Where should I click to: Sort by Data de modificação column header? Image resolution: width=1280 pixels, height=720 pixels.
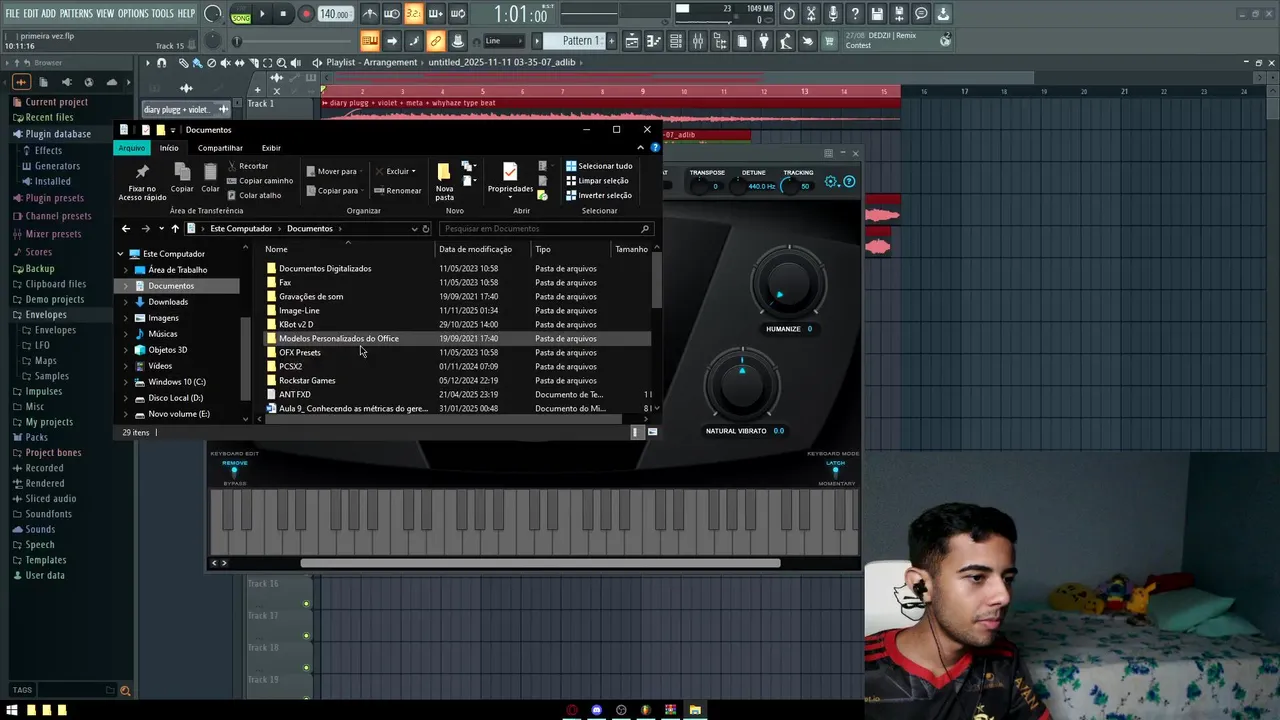click(475, 249)
